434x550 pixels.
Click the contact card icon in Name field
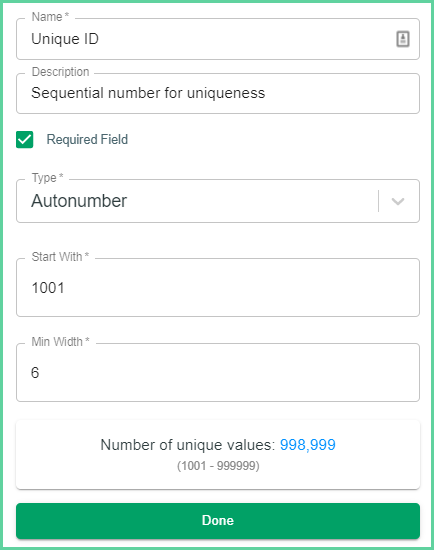403,39
